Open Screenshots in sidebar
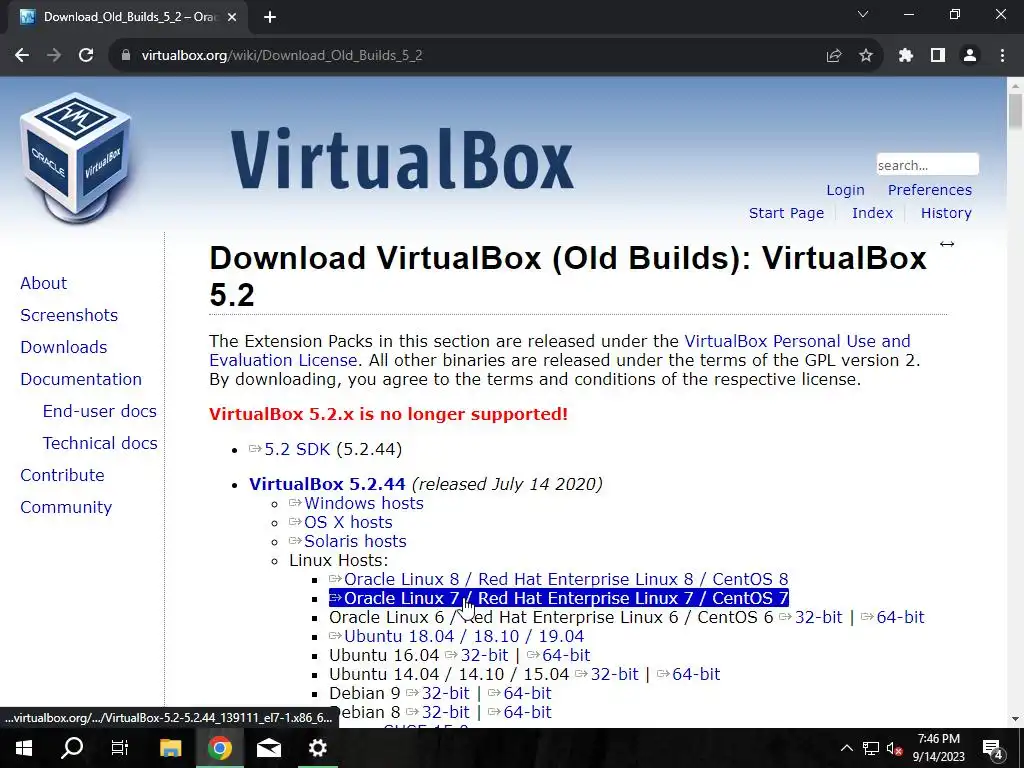Viewport: 1024px width, 768px height. pos(69,315)
